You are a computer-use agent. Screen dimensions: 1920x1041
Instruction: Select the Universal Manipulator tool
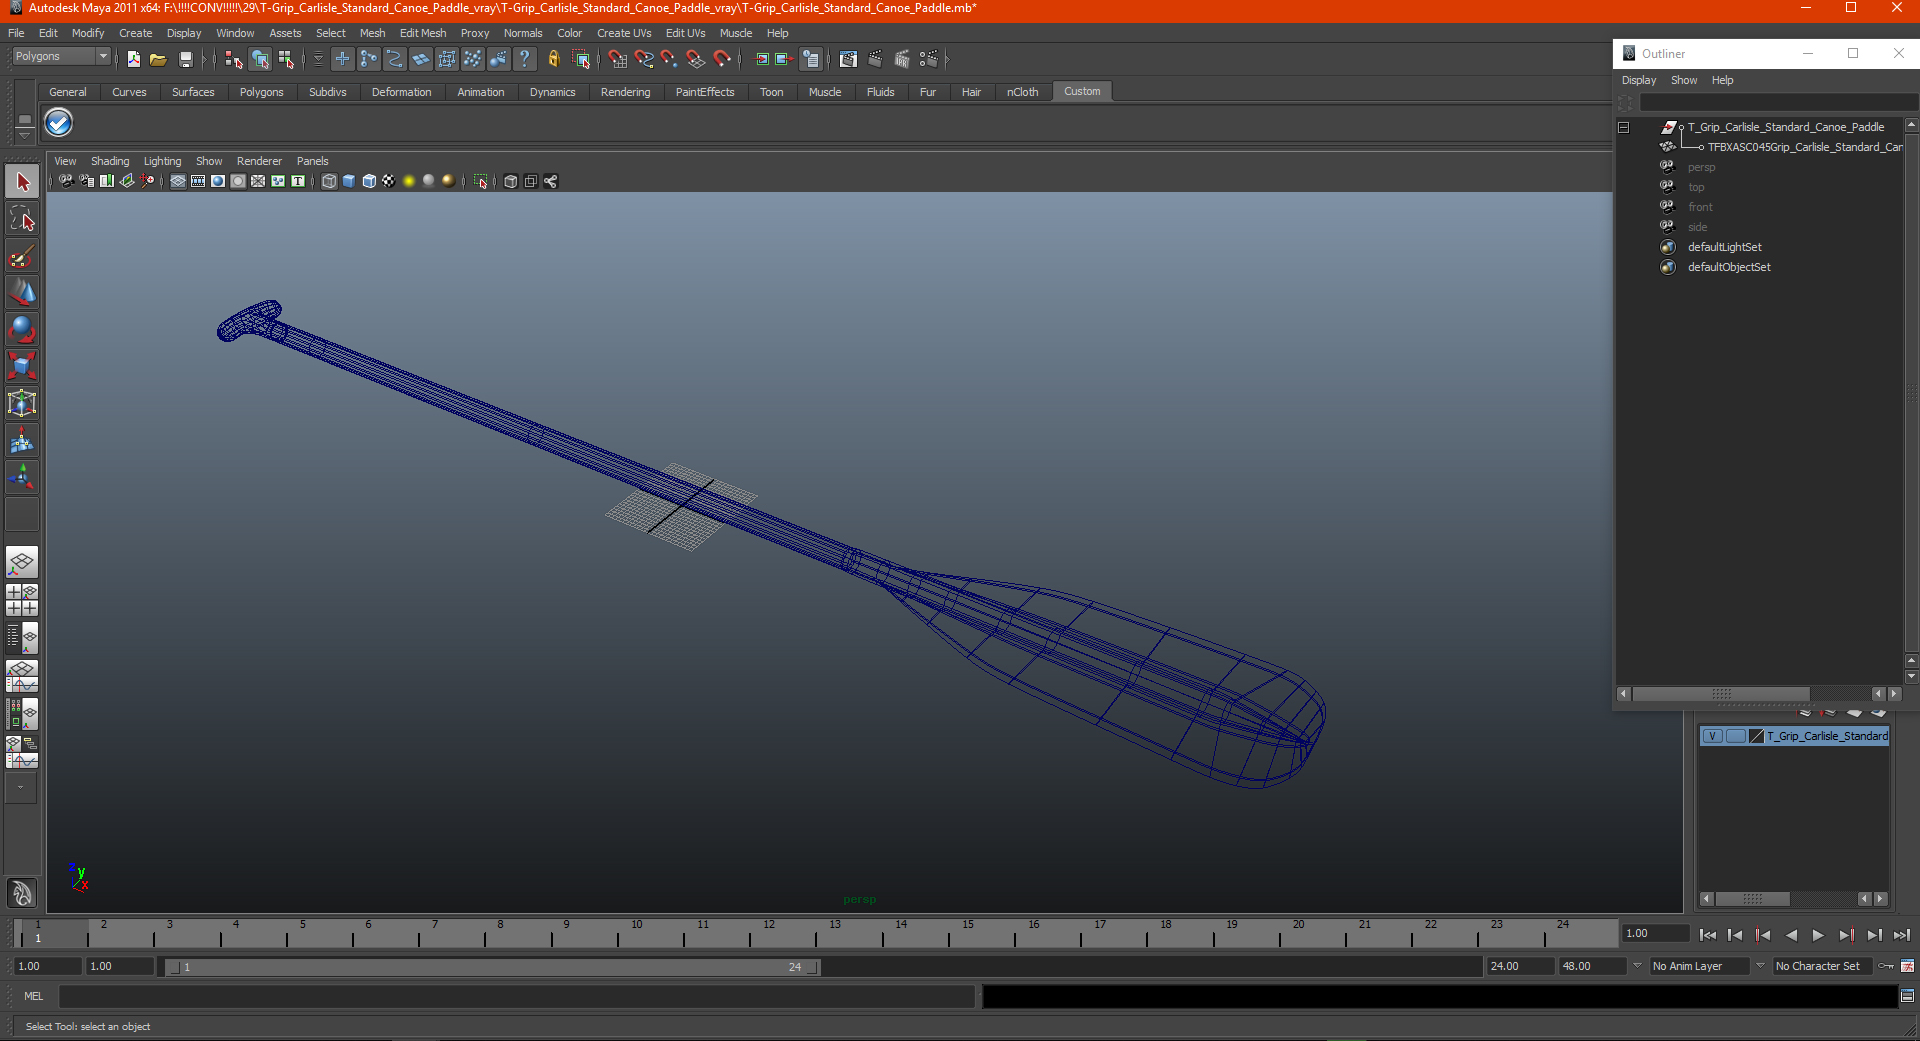[x=22, y=403]
